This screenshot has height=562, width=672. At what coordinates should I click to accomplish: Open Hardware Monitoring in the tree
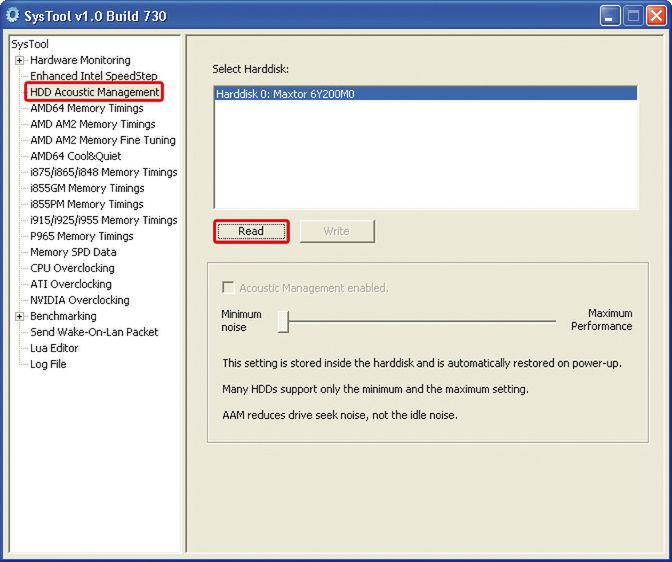coord(80,60)
